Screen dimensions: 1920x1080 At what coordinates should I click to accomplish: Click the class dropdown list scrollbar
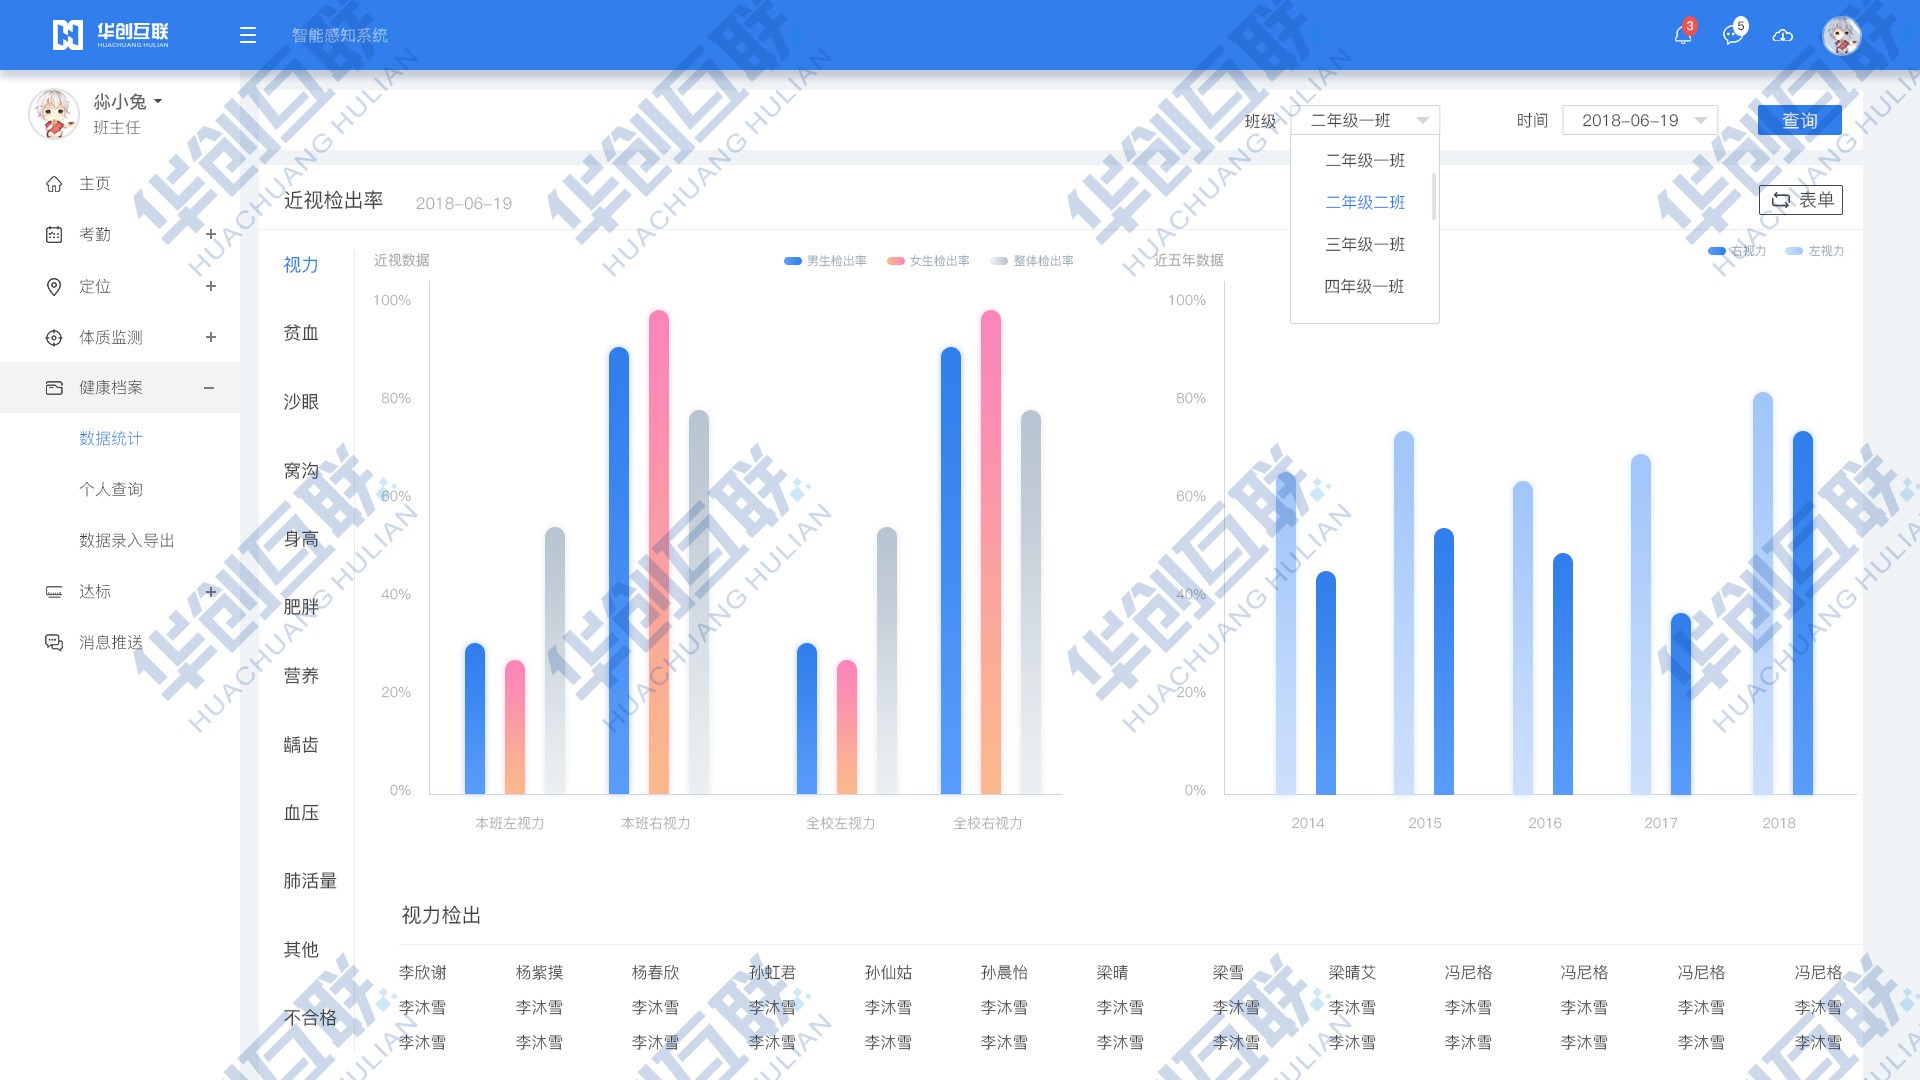click(x=1434, y=196)
